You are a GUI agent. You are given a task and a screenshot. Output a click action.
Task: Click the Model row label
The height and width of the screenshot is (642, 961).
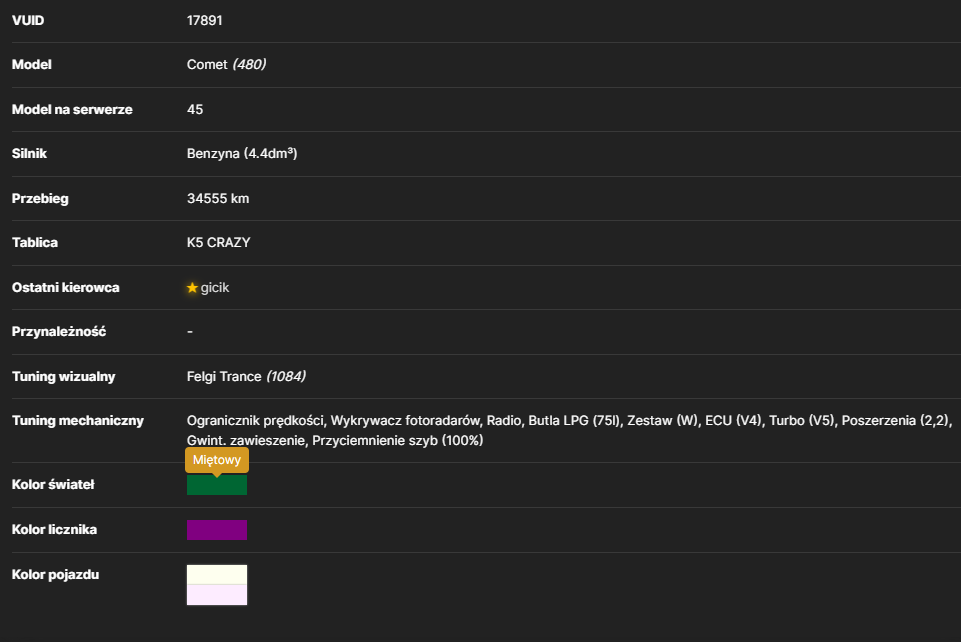point(32,64)
